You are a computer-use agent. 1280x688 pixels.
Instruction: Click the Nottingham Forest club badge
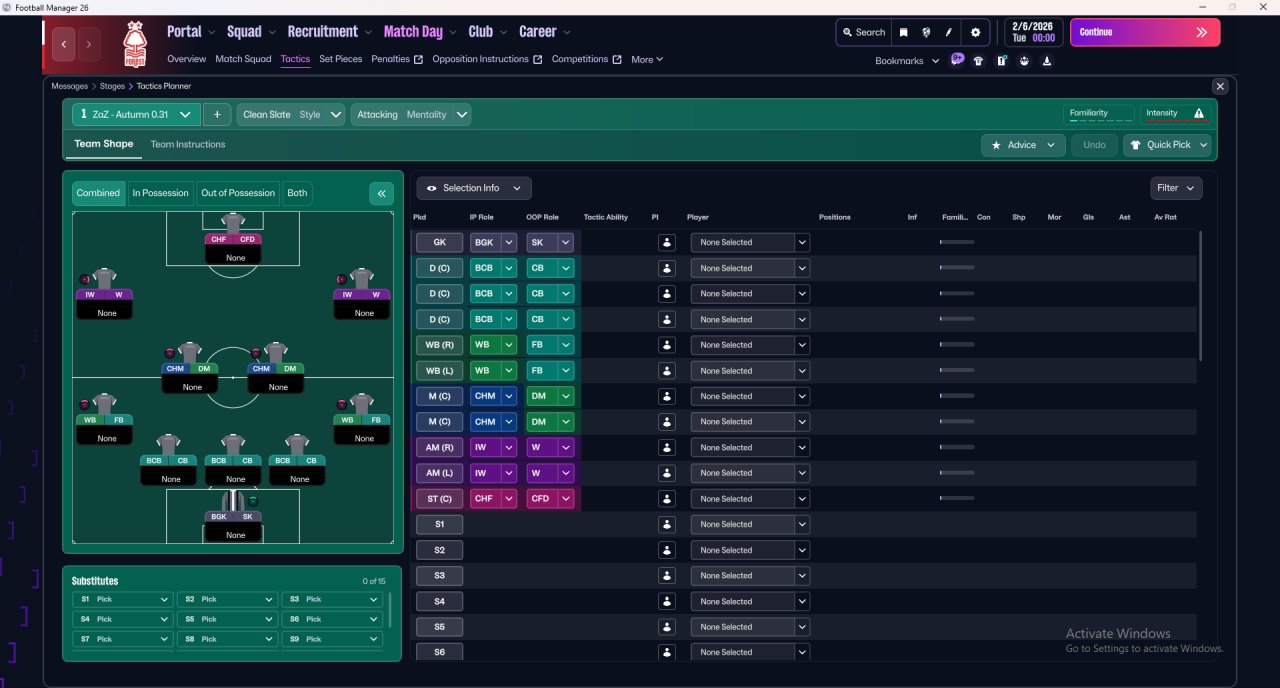coord(135,44)
